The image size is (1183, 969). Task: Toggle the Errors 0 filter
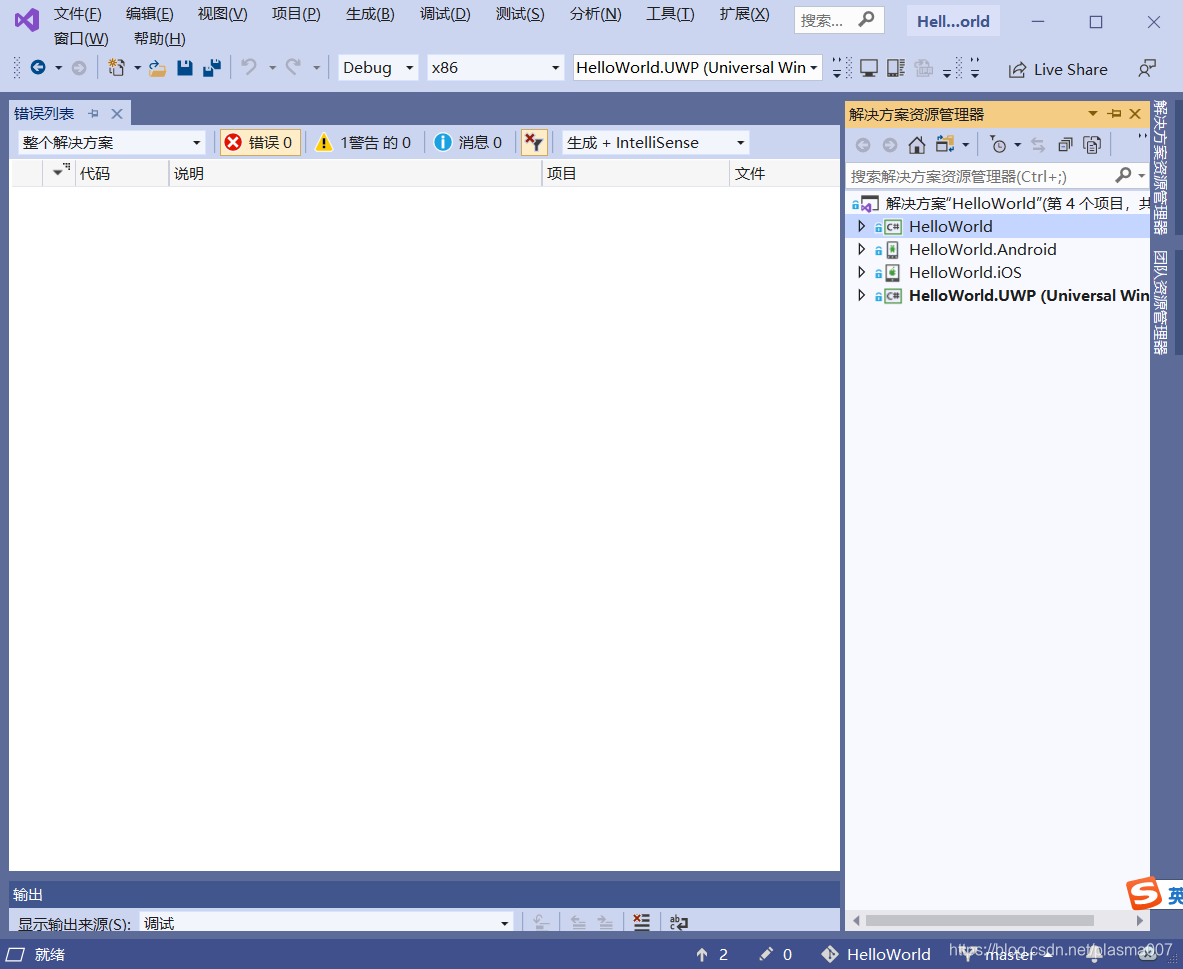tap(260, 143)
